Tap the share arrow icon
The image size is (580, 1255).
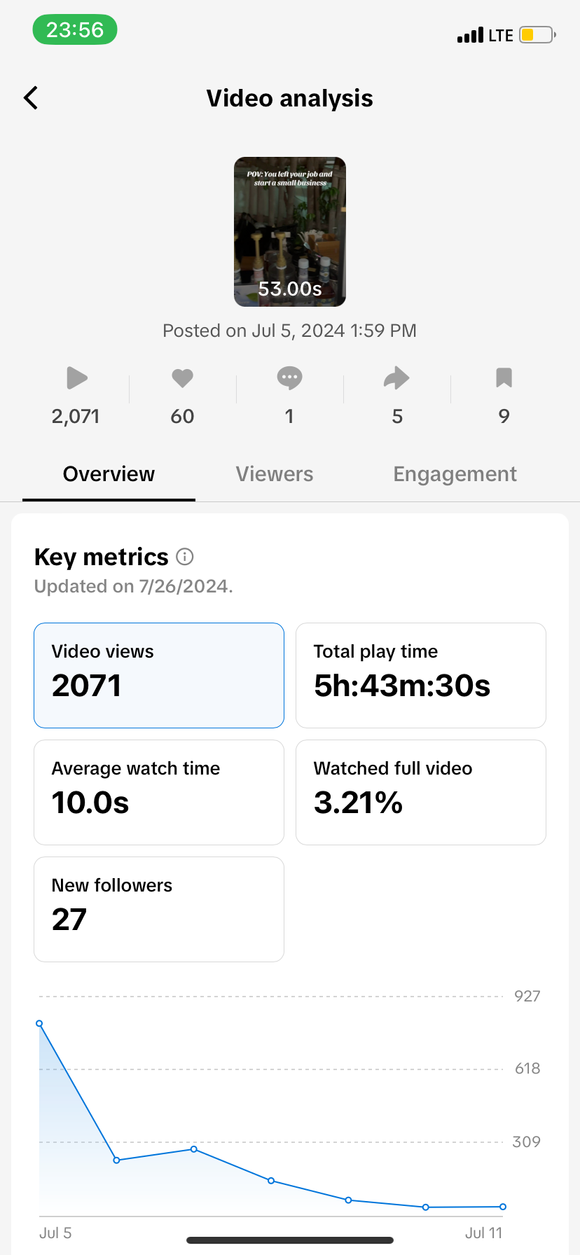pyautogui.click(x=397, y=378)
